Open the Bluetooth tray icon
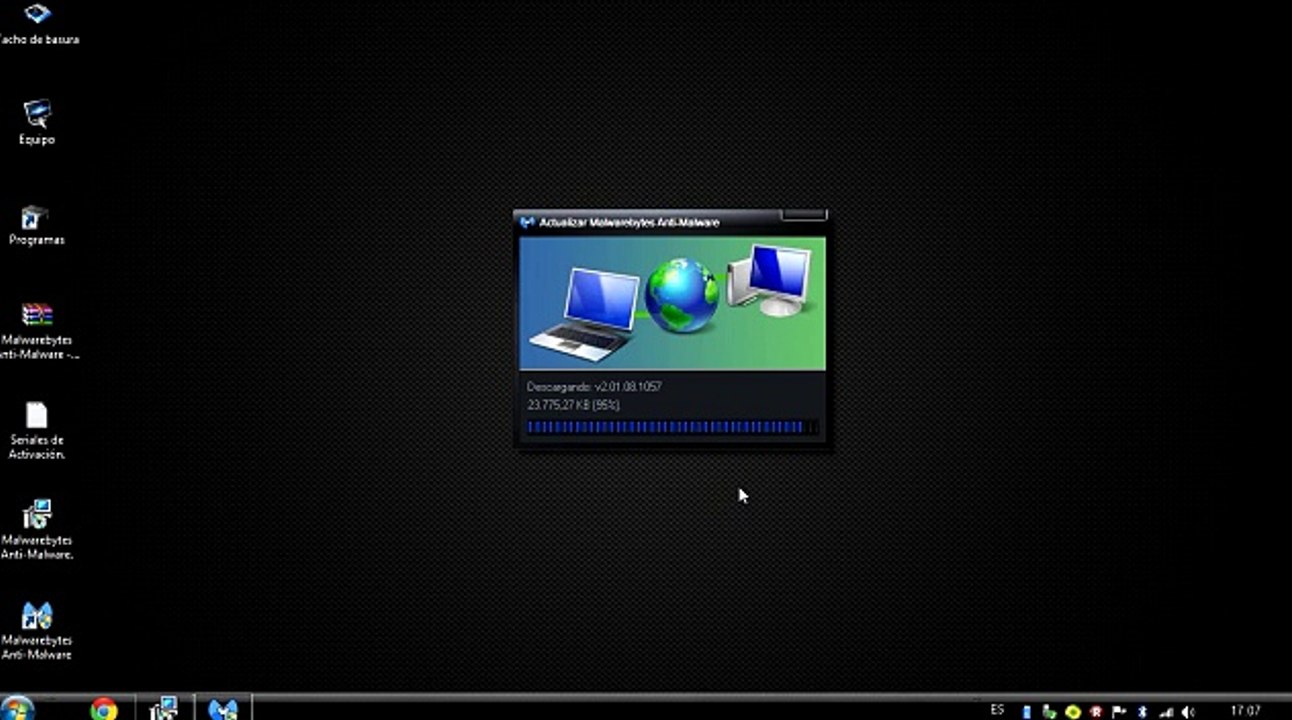Screen dimensions: 1292x720 click(1142, 712)
